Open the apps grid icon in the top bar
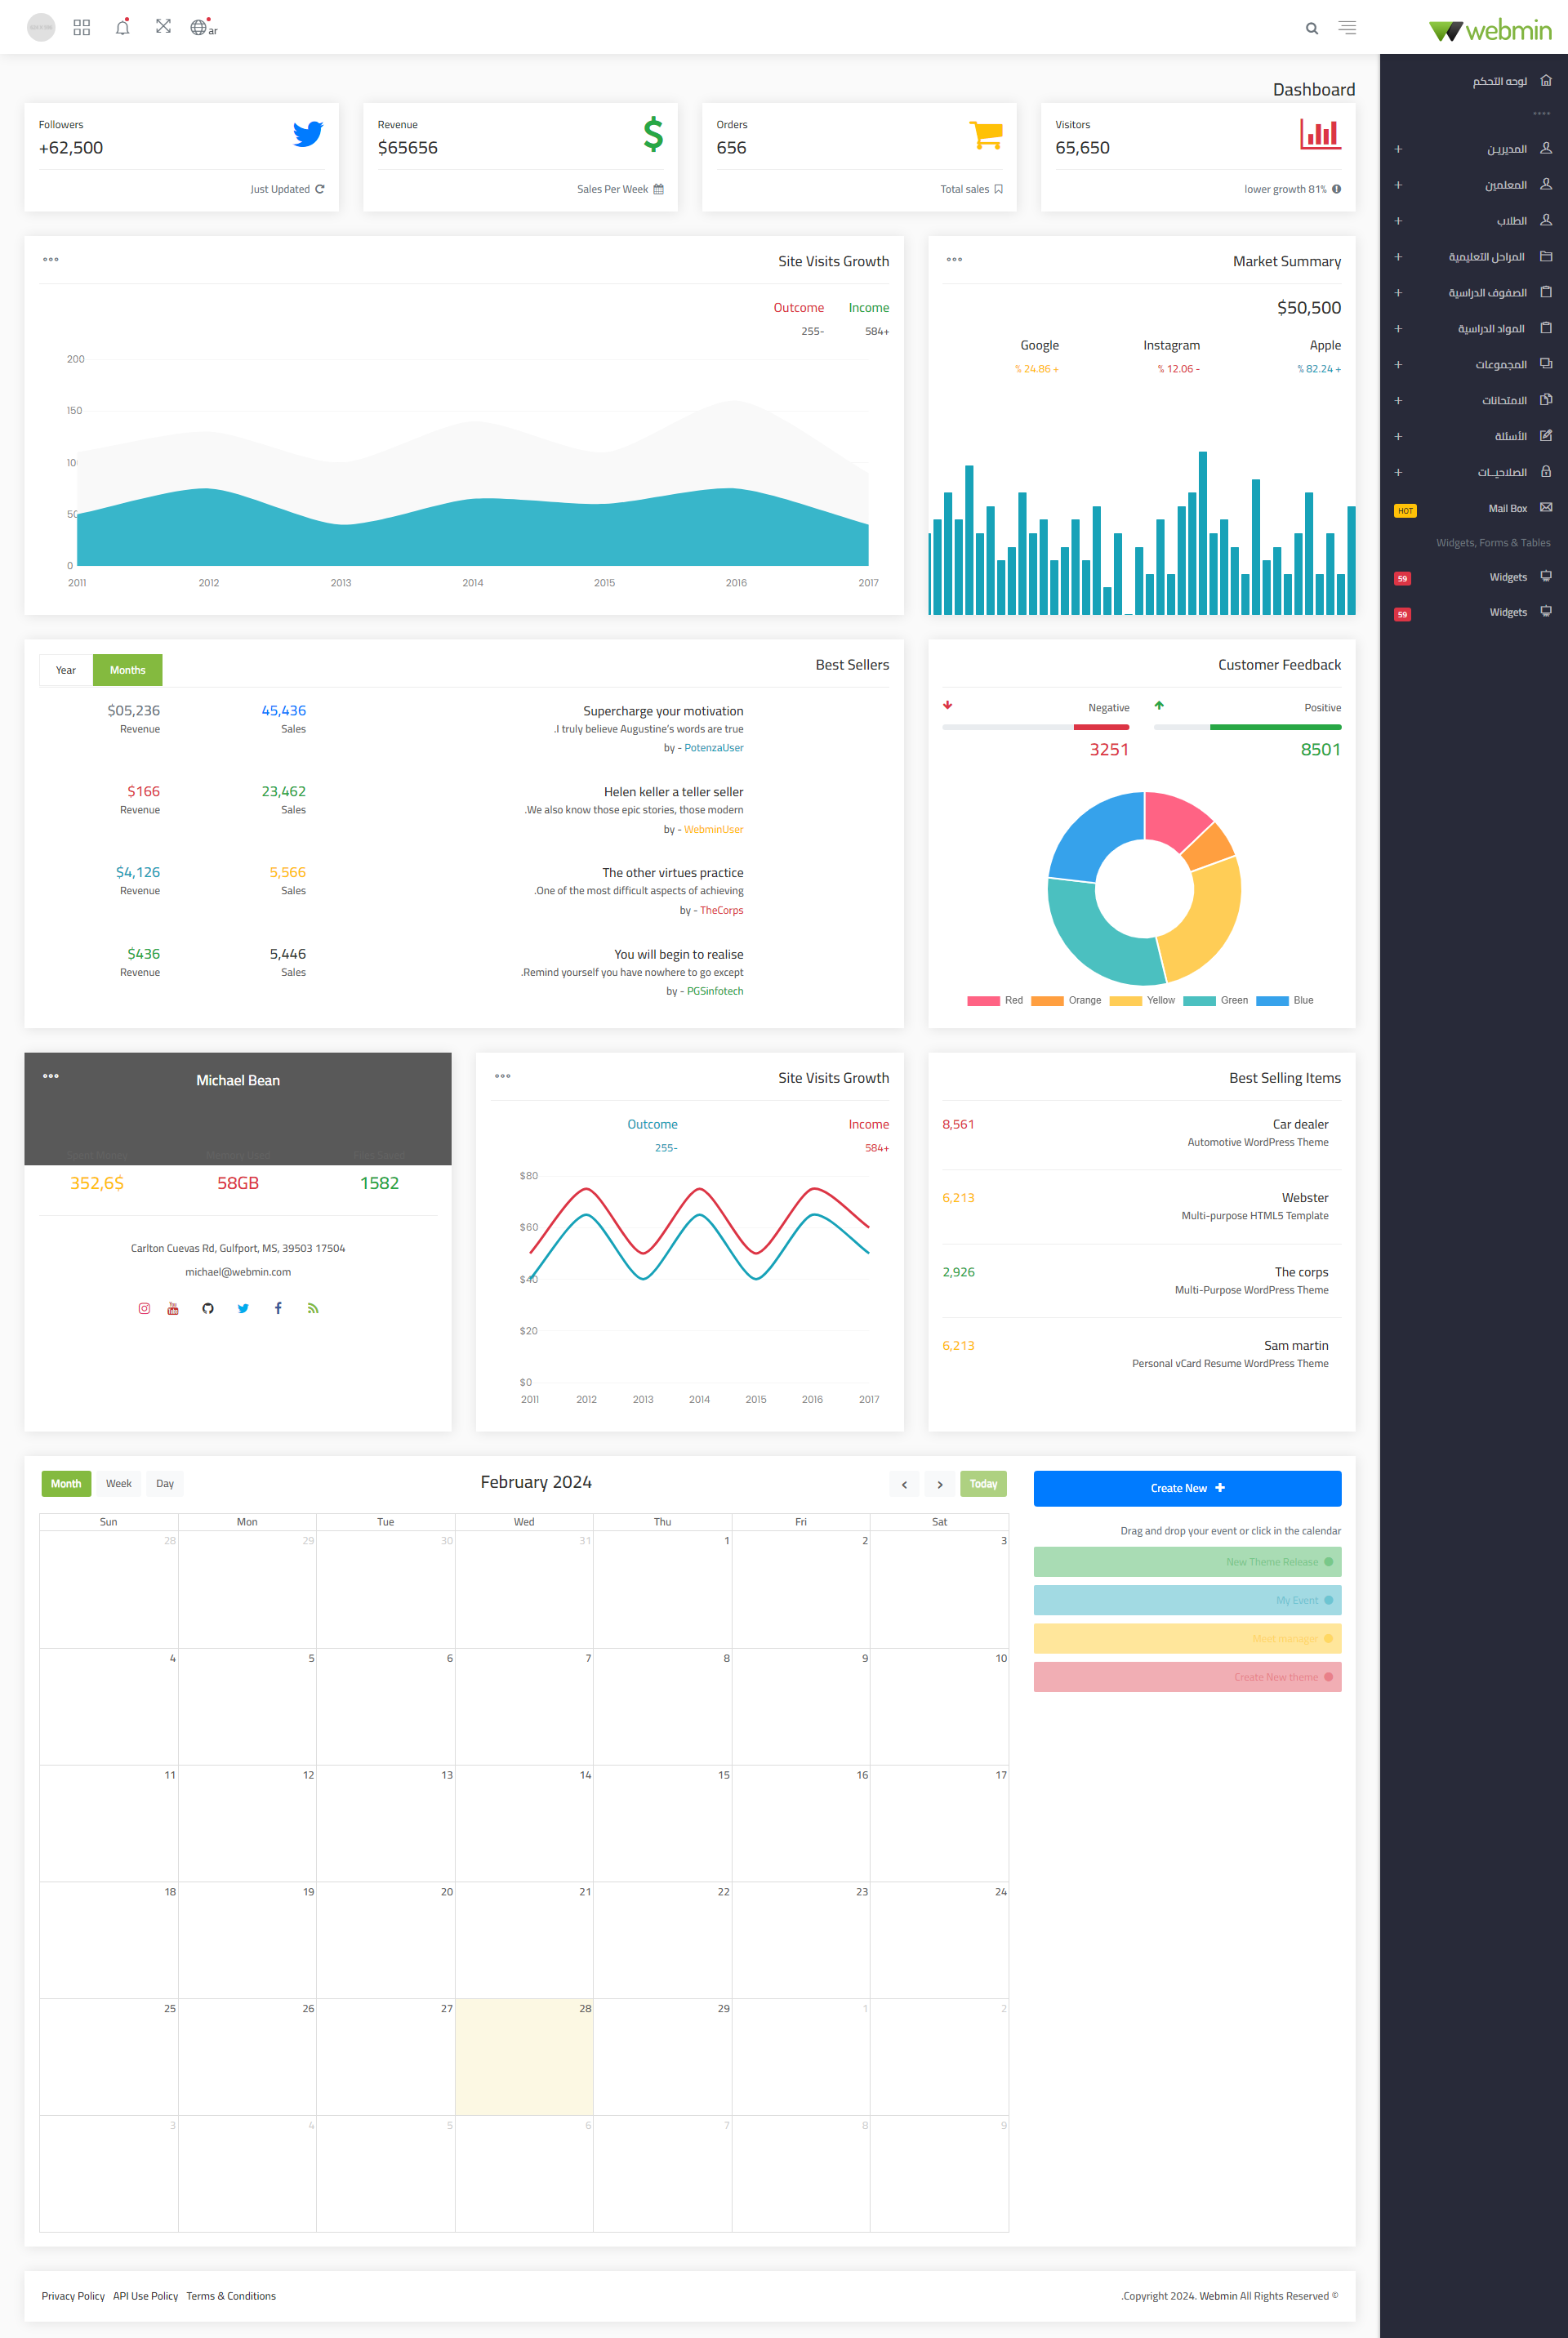The height and width of the screenshot is (2338, 1568). pos(82,27)
